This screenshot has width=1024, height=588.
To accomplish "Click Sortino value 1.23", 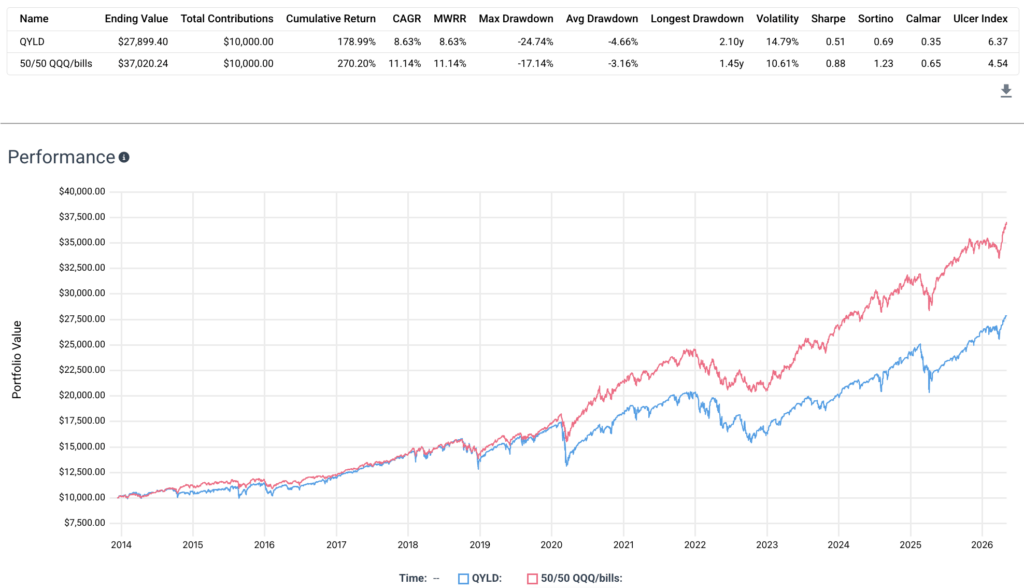I will pyautogui.click(x=884, y=64).
